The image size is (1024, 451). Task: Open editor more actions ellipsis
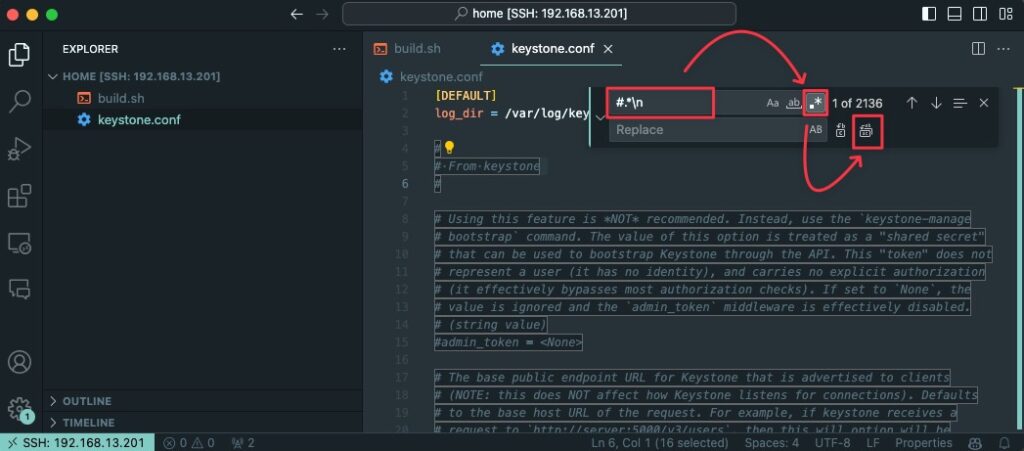(x=1002, y=49)
